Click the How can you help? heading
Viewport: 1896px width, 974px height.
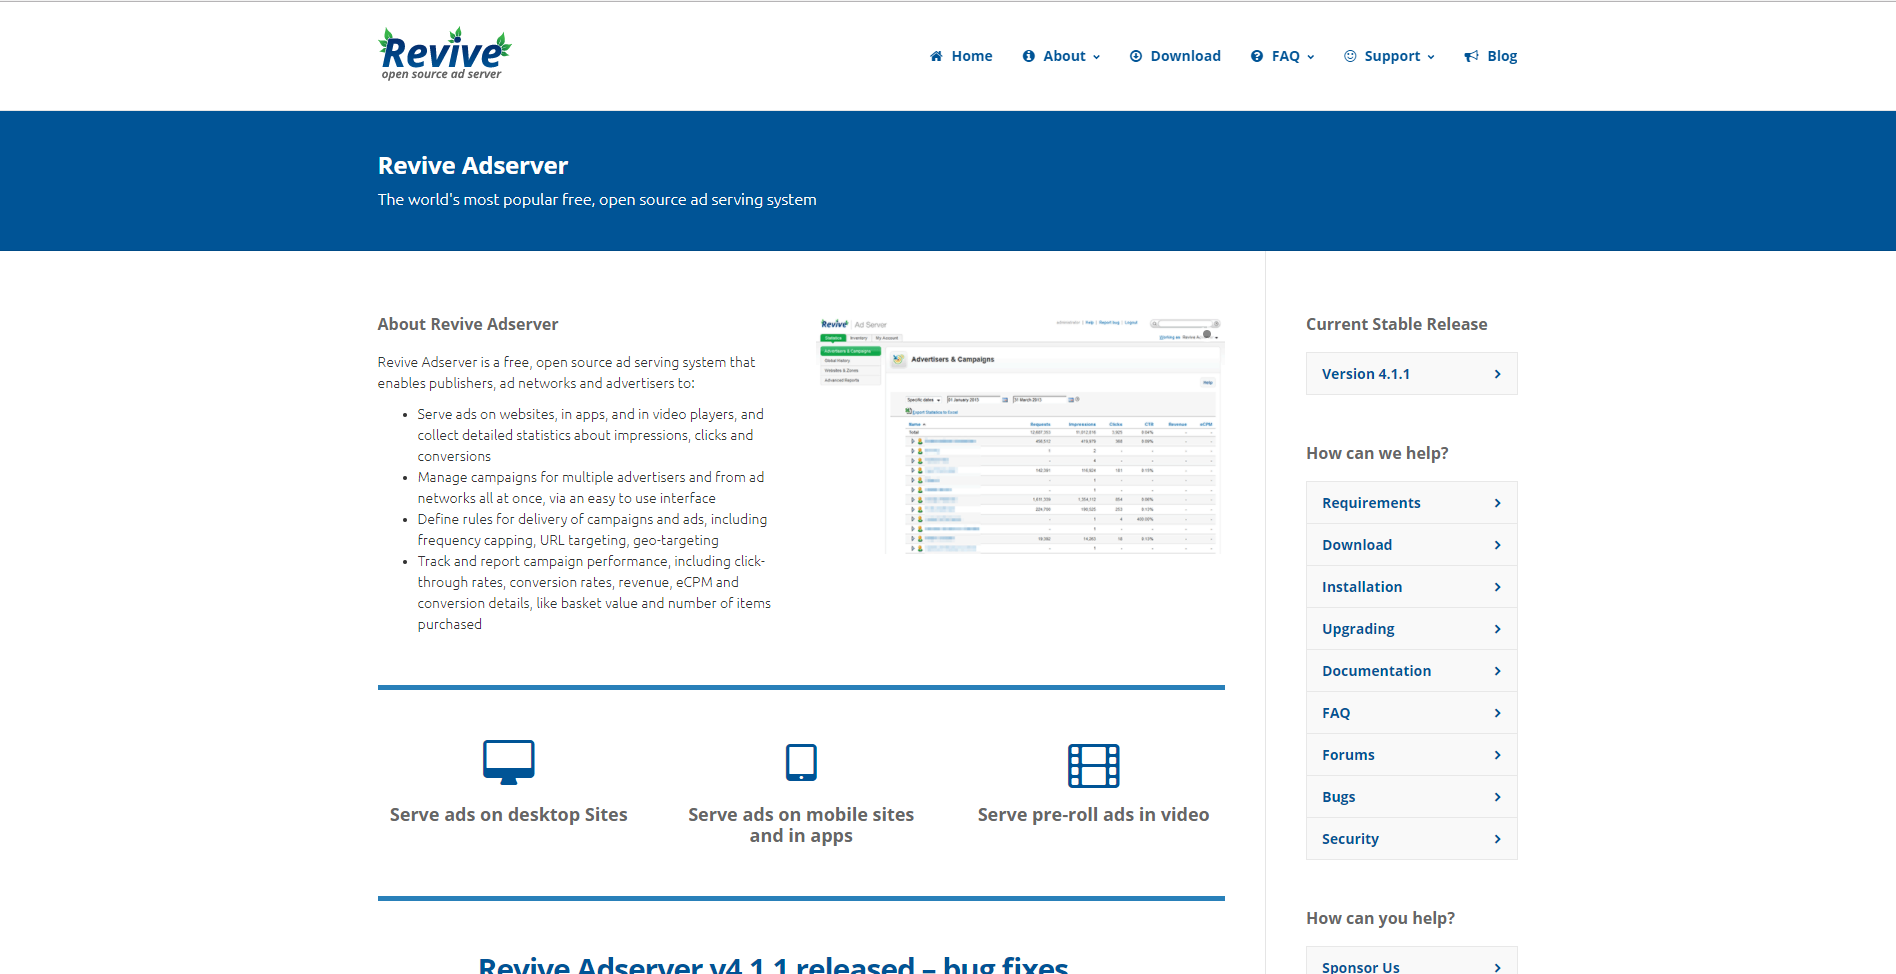tap(1380, 918)
